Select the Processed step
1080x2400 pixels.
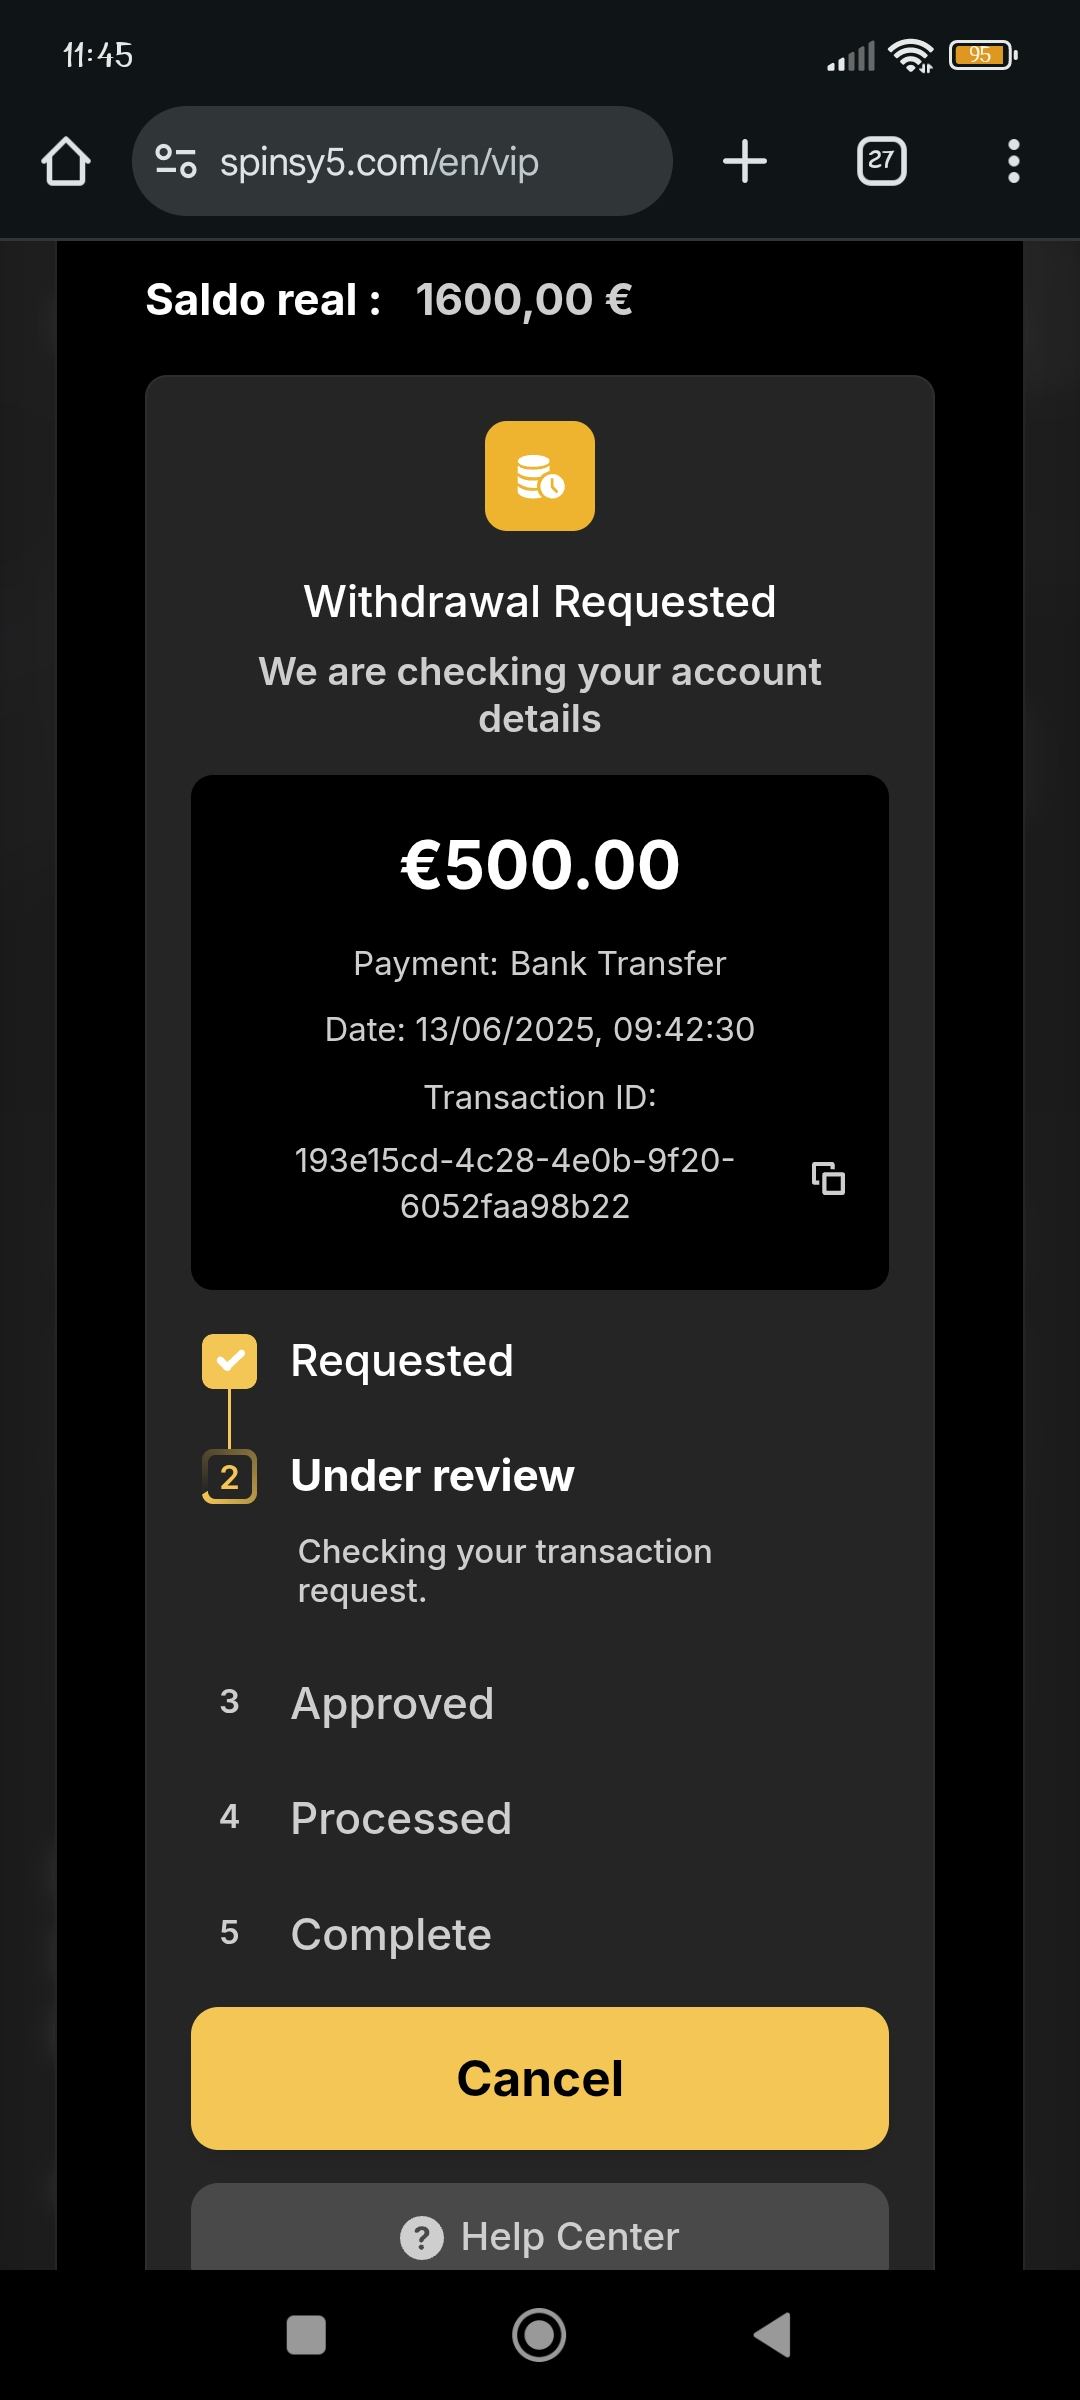(401, 1818)
